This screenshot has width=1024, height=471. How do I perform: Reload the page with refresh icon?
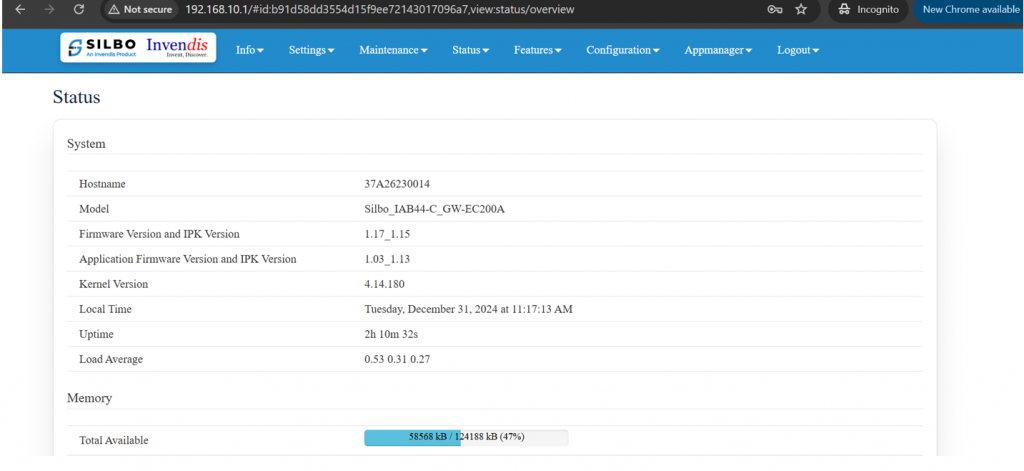point(79,9)
